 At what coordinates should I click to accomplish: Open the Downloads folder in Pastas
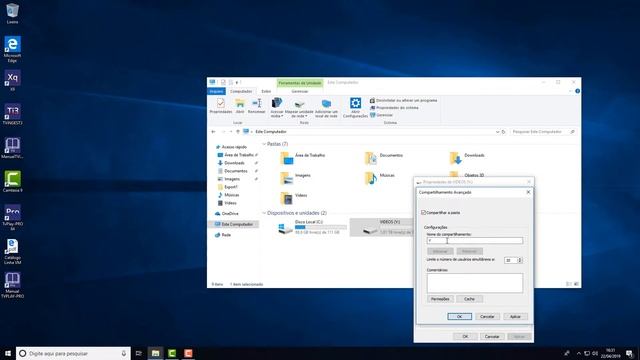point(467,158)
